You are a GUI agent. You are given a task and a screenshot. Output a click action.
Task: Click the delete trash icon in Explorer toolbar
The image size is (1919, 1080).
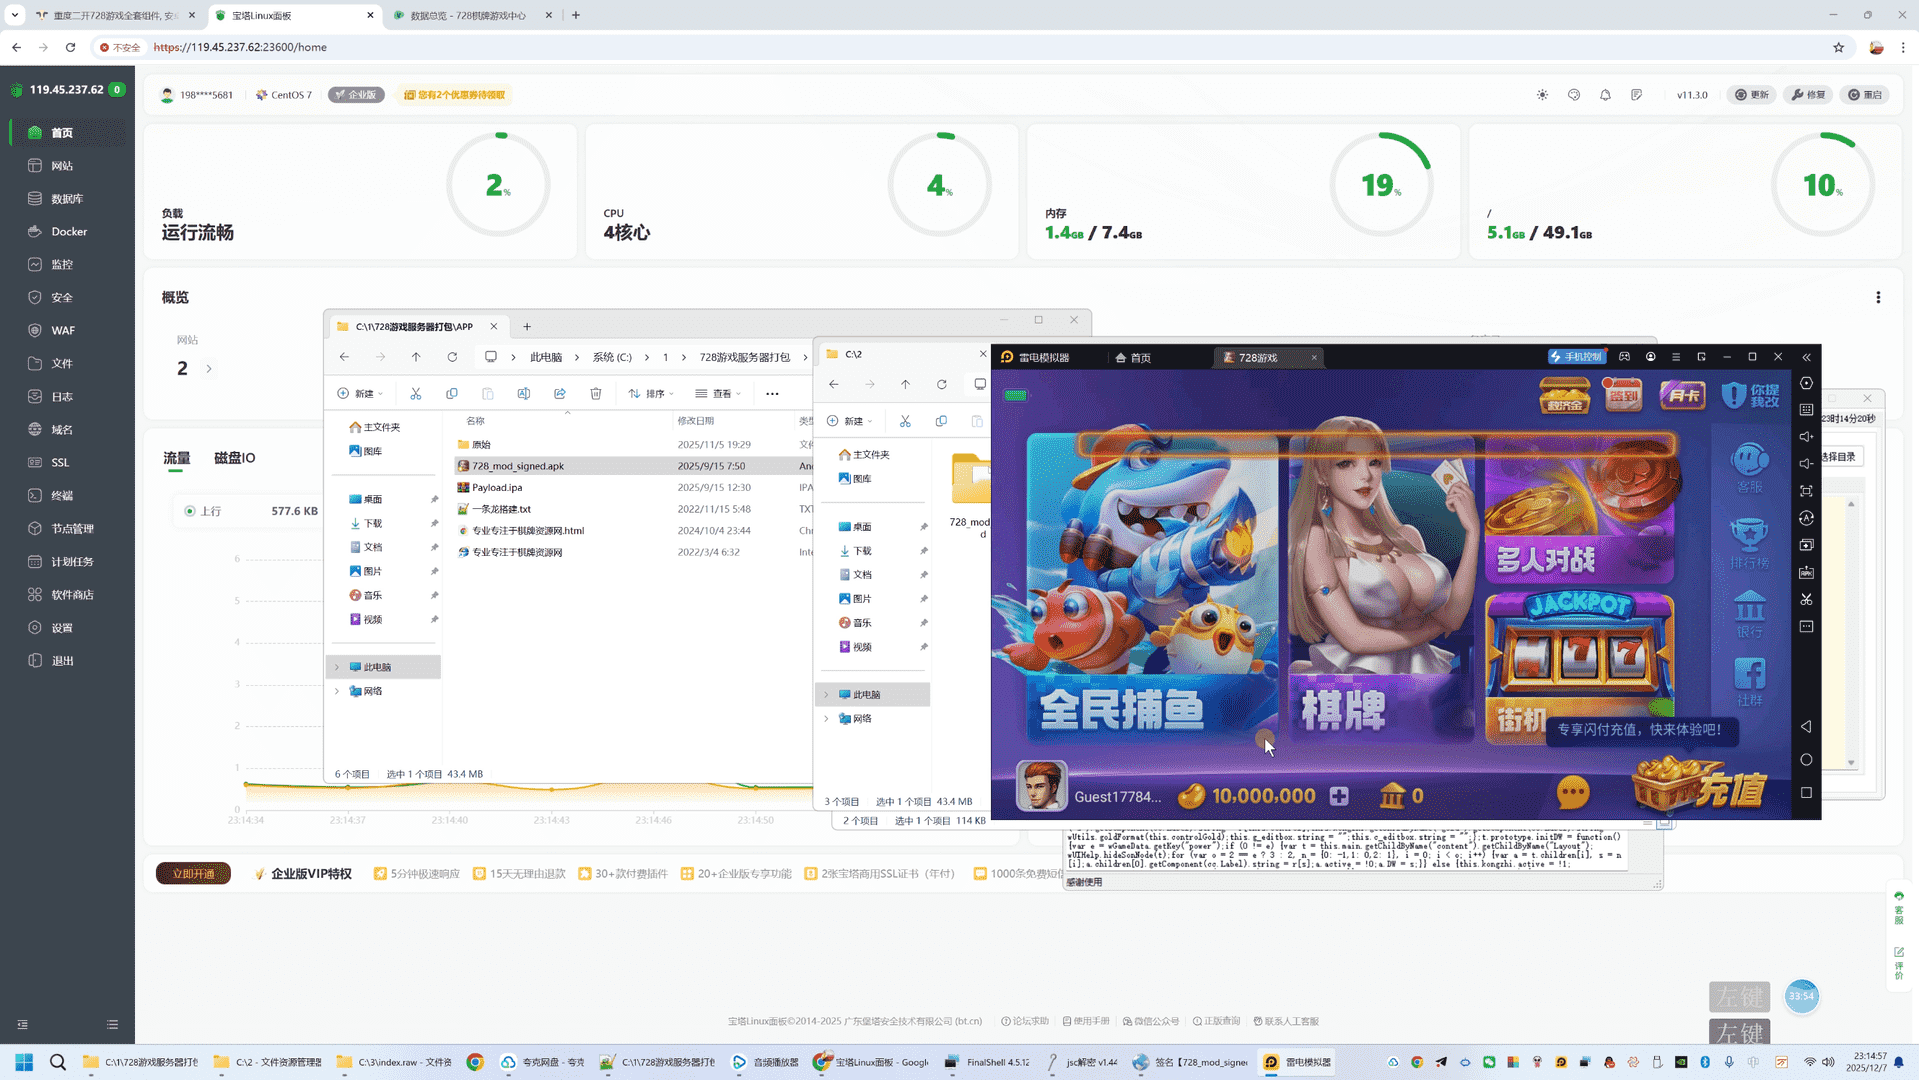[596, 394]
